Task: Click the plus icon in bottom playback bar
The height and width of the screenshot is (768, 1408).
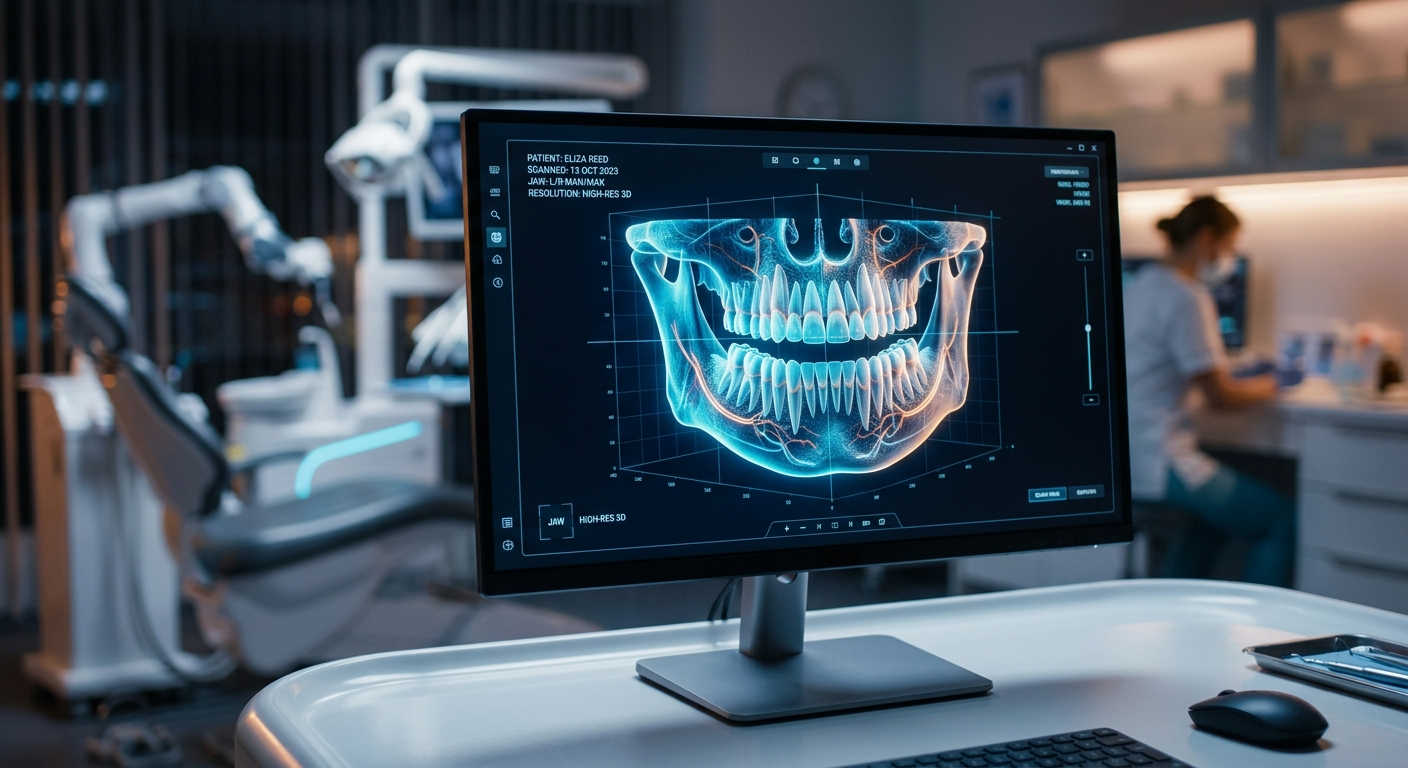Action: pyautogui.click(x=787, y=526)
